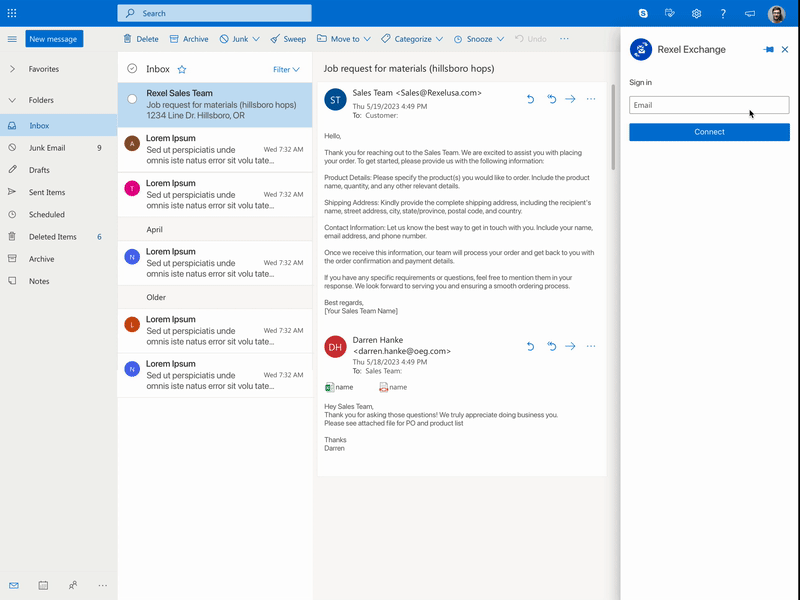Open the My Day to-do icon
Screen dimensions: 800x600
670,13
